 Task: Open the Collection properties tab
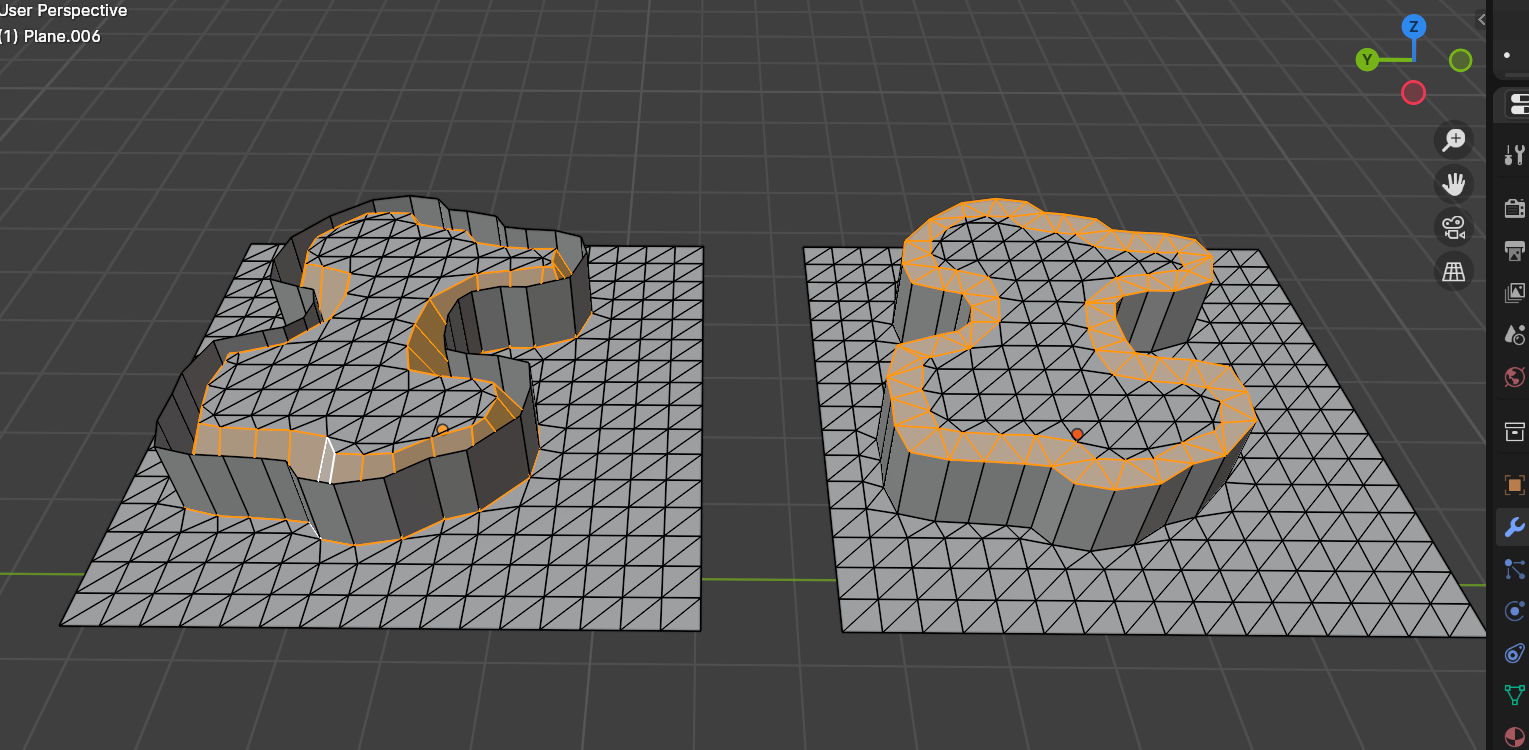click(x=1514, y=431)
